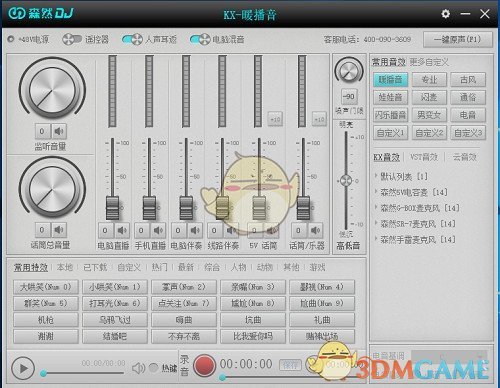
Task: Play the 乌鸦飞过 sound effect
Action: [115, 320]
